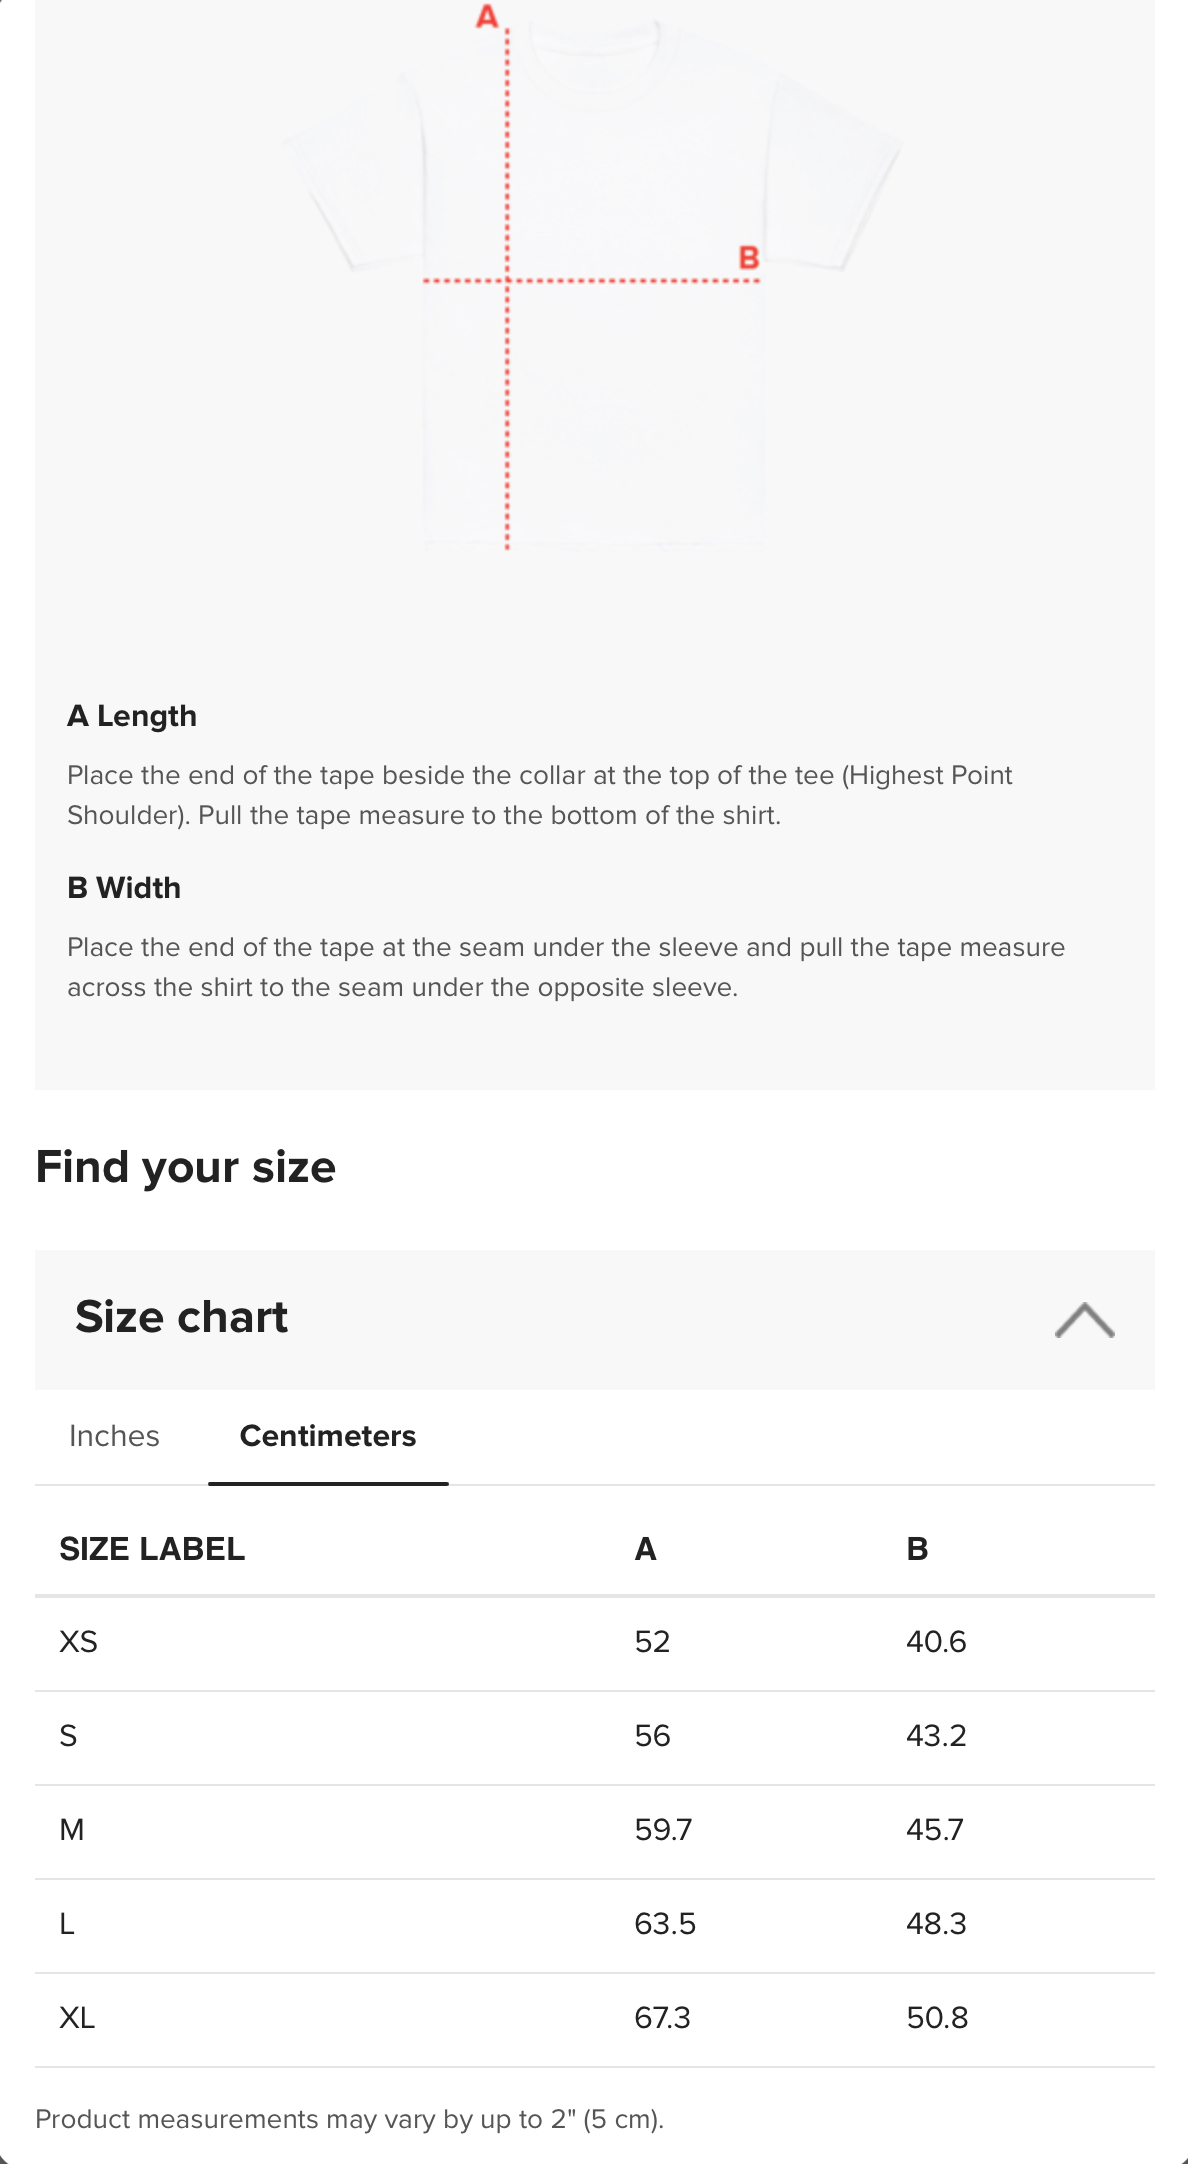The width and height of the screenshot is (1188, 2164).
Task: Select the XS size row label
Action: coord(79,1642)
